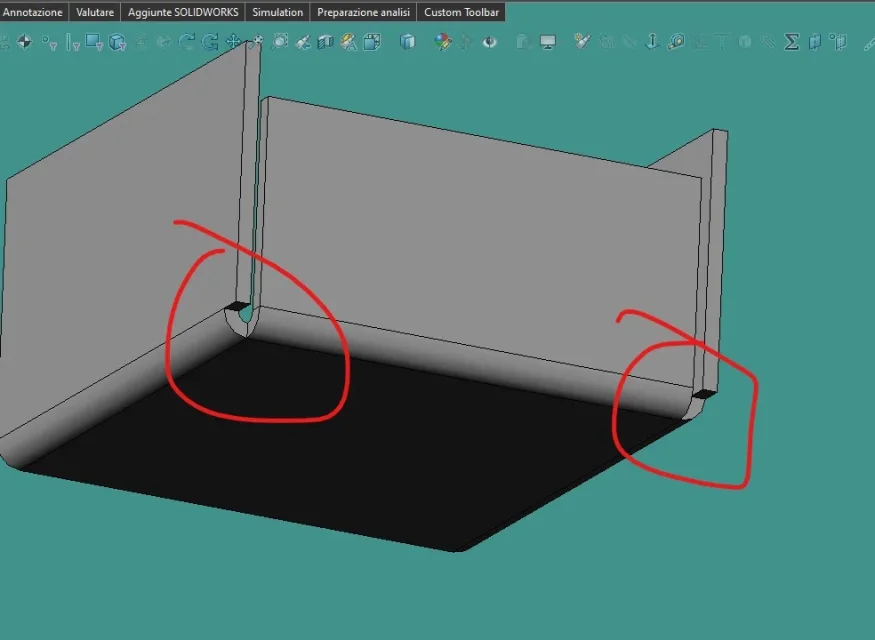This screenshot has width=875, height=640.
Task: Activate Zoom to Fit magnifier icon
Action: pyautogui.click(x=280, y=42)
